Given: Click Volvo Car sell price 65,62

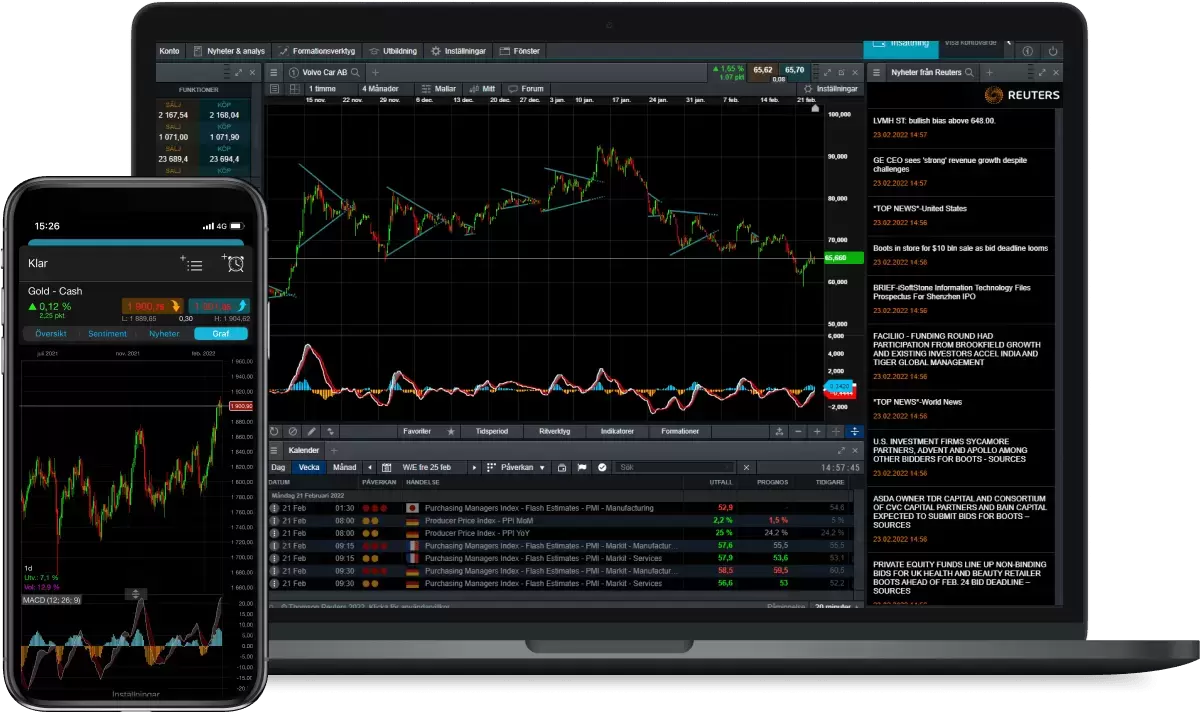Looking at the screenshot, I should tap(764, 70).
